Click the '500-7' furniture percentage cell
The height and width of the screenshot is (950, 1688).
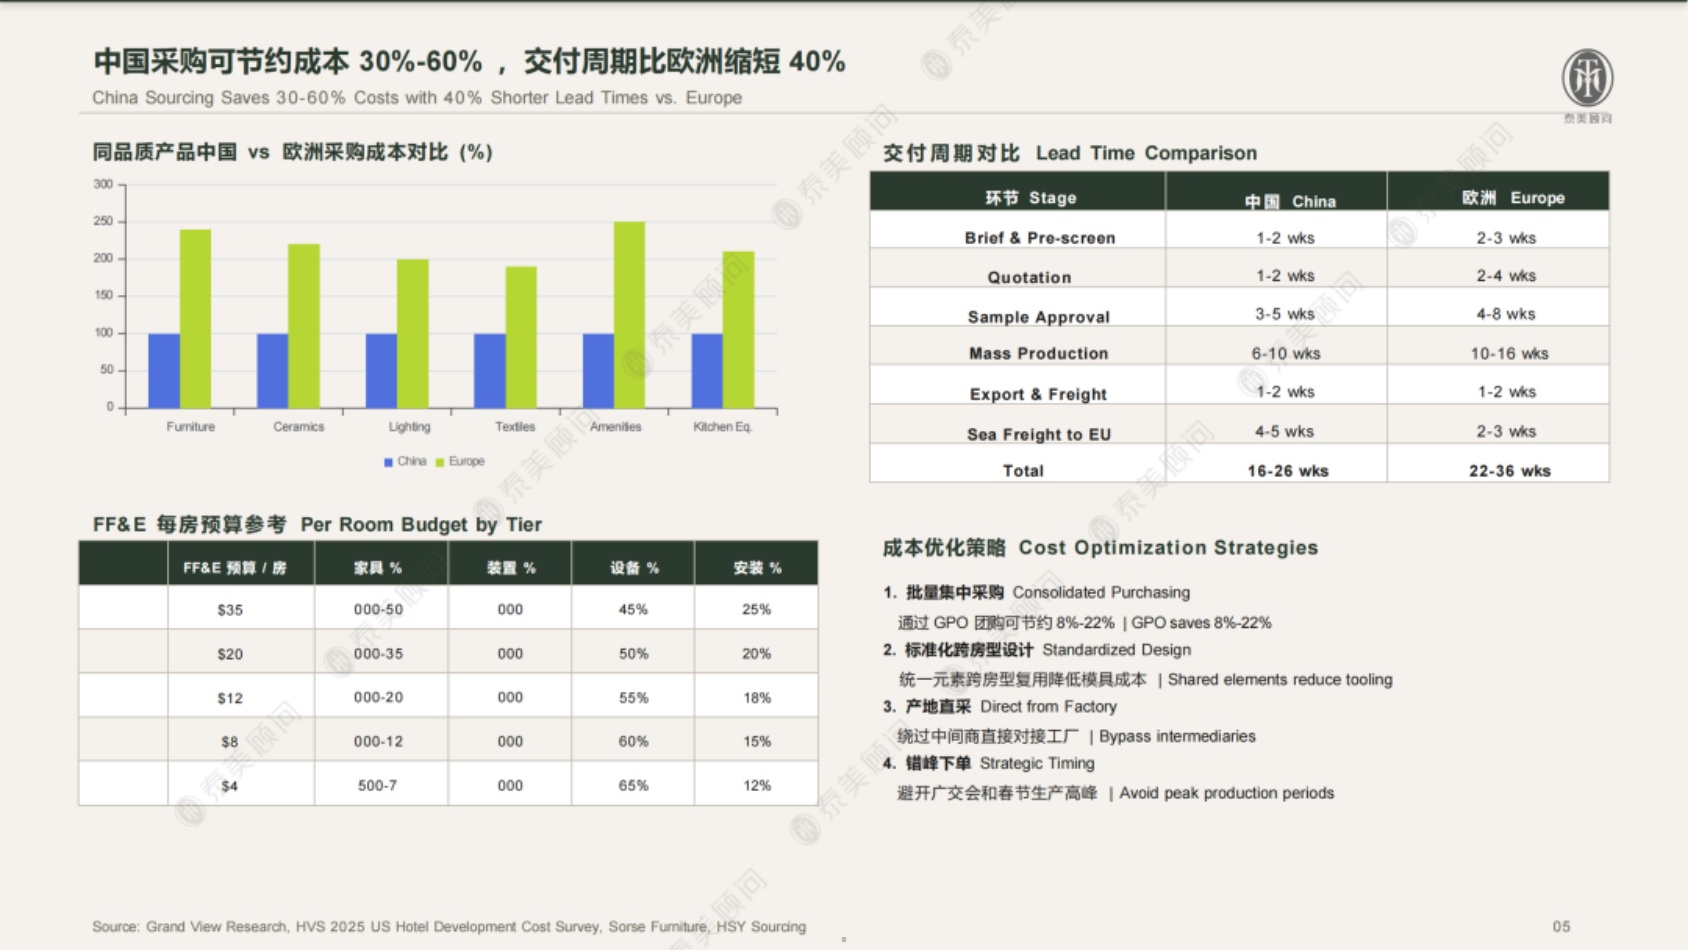coord(378,786)
